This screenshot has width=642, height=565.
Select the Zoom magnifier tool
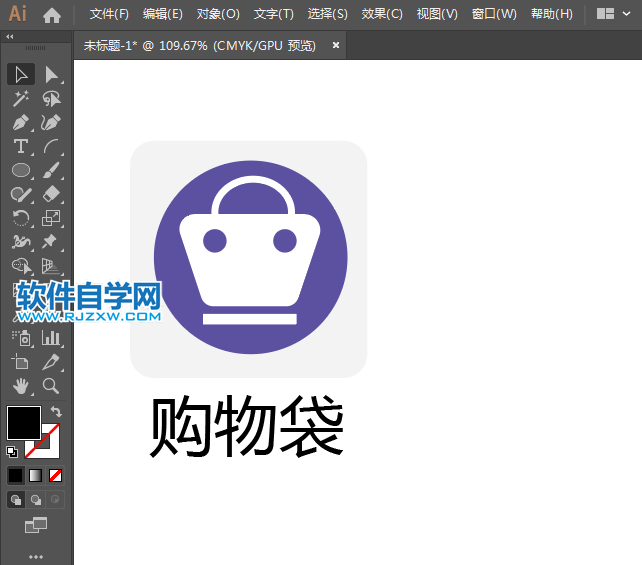point(51,386)
